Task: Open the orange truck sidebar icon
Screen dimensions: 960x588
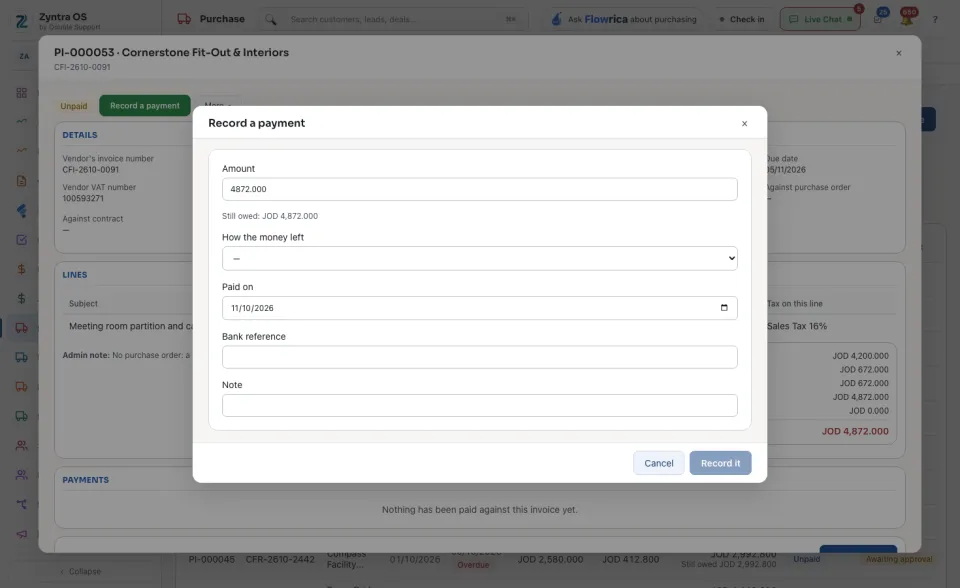Action: click(21, 386)
